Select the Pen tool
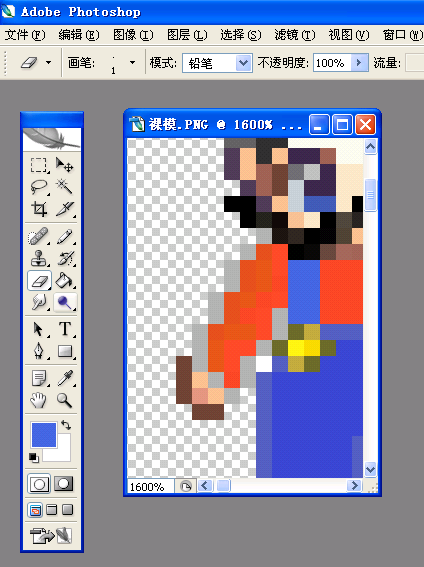 (39, 351)
